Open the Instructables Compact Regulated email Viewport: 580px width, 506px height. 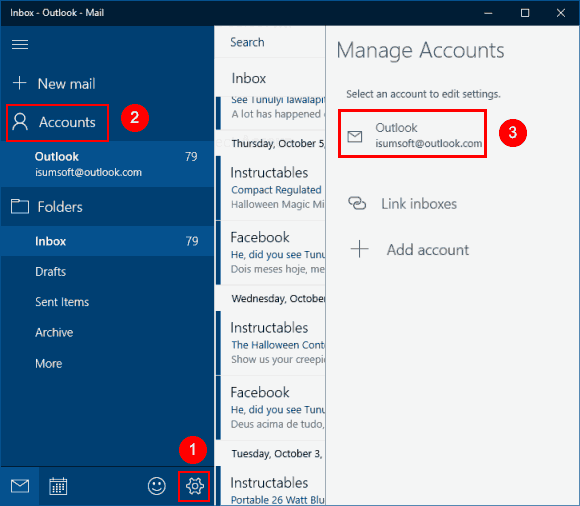(271, 188)
